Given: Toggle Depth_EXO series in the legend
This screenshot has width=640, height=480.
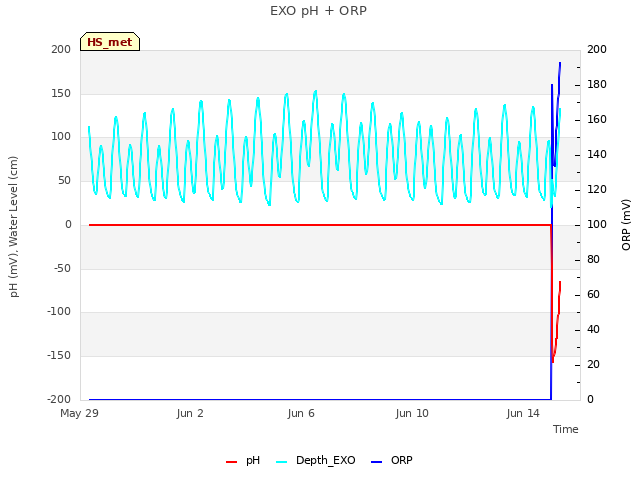Looking at the screenshot, I should tap(316, 460).
